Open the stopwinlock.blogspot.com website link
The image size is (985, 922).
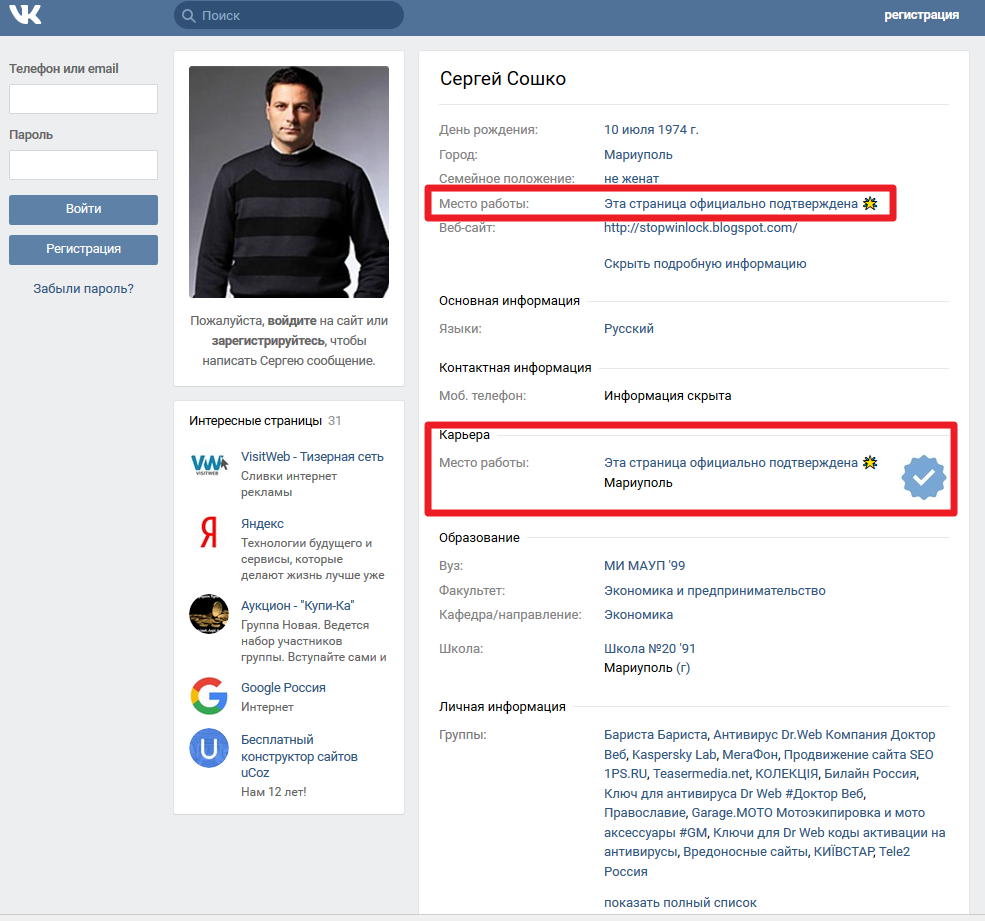pos(700,228)
